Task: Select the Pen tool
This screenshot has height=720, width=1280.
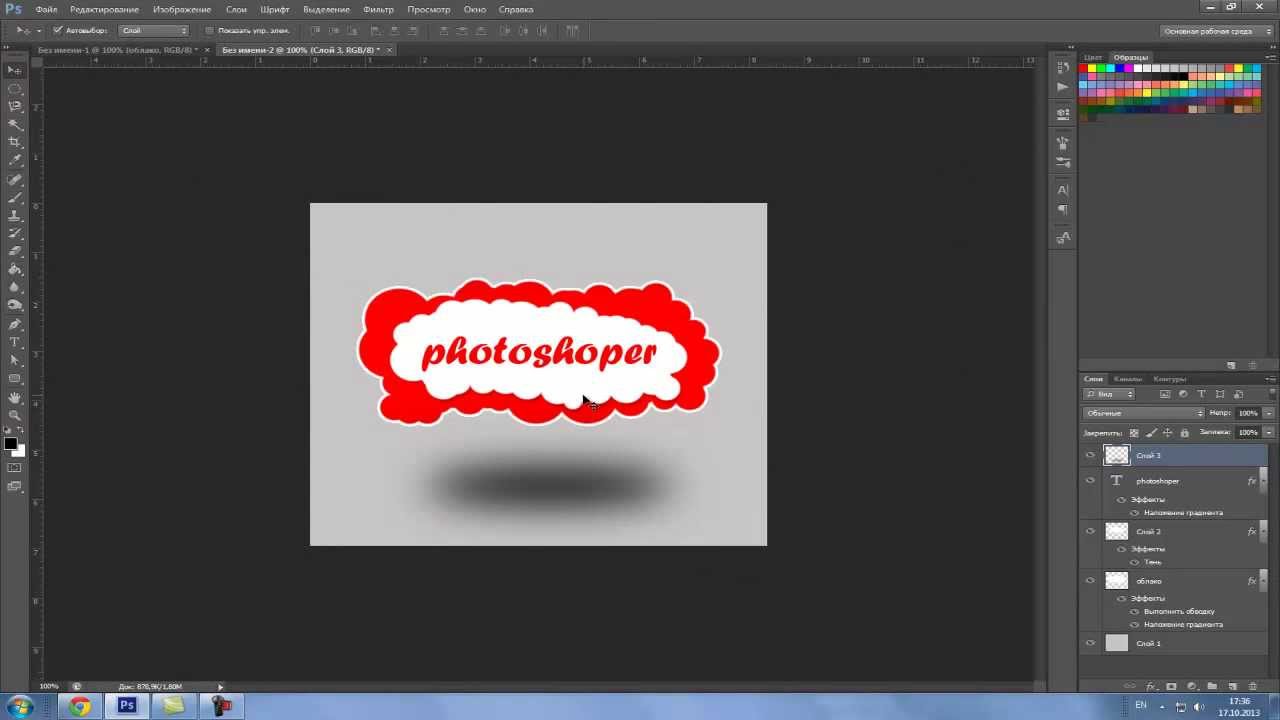Action: point(14,324)
